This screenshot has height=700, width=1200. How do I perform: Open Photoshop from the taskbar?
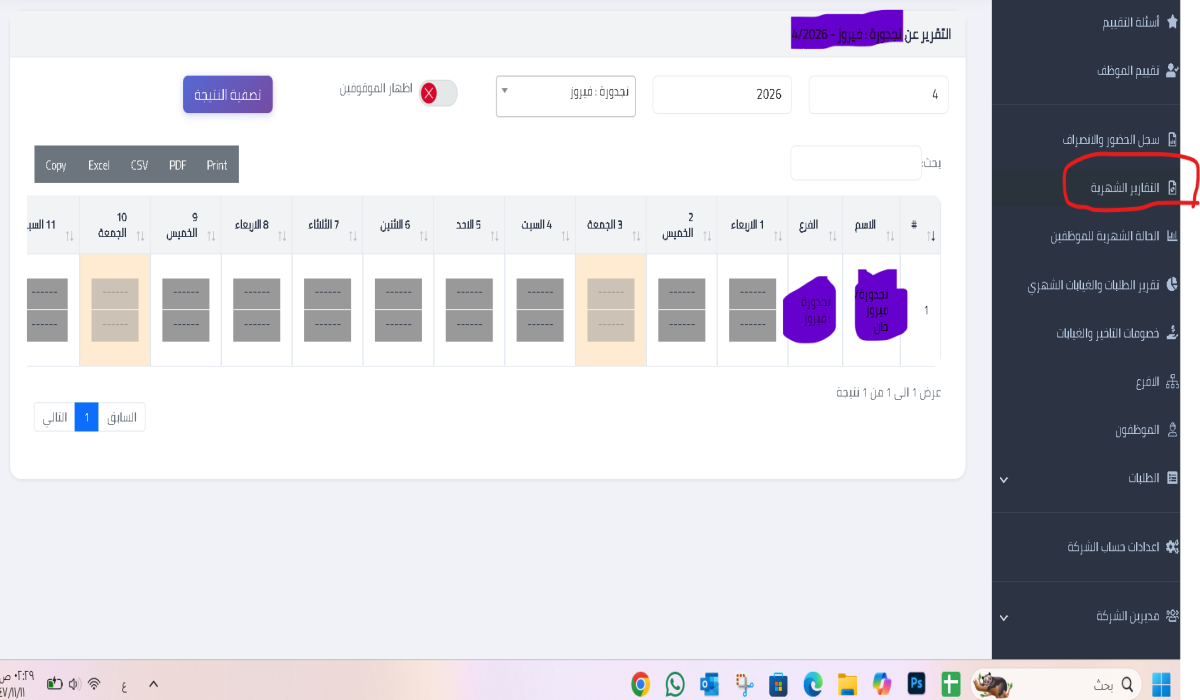pyautogui.click(x=915, y=684)
